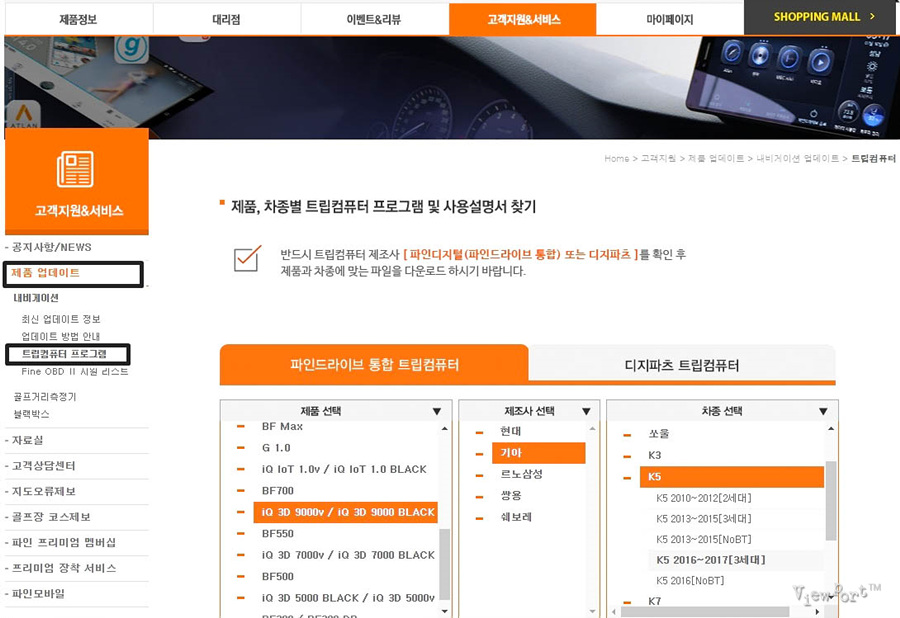900x618 pixels.
Task: Expand the 제품 선택 dropdown arrow
Action: tap(436, 411)
